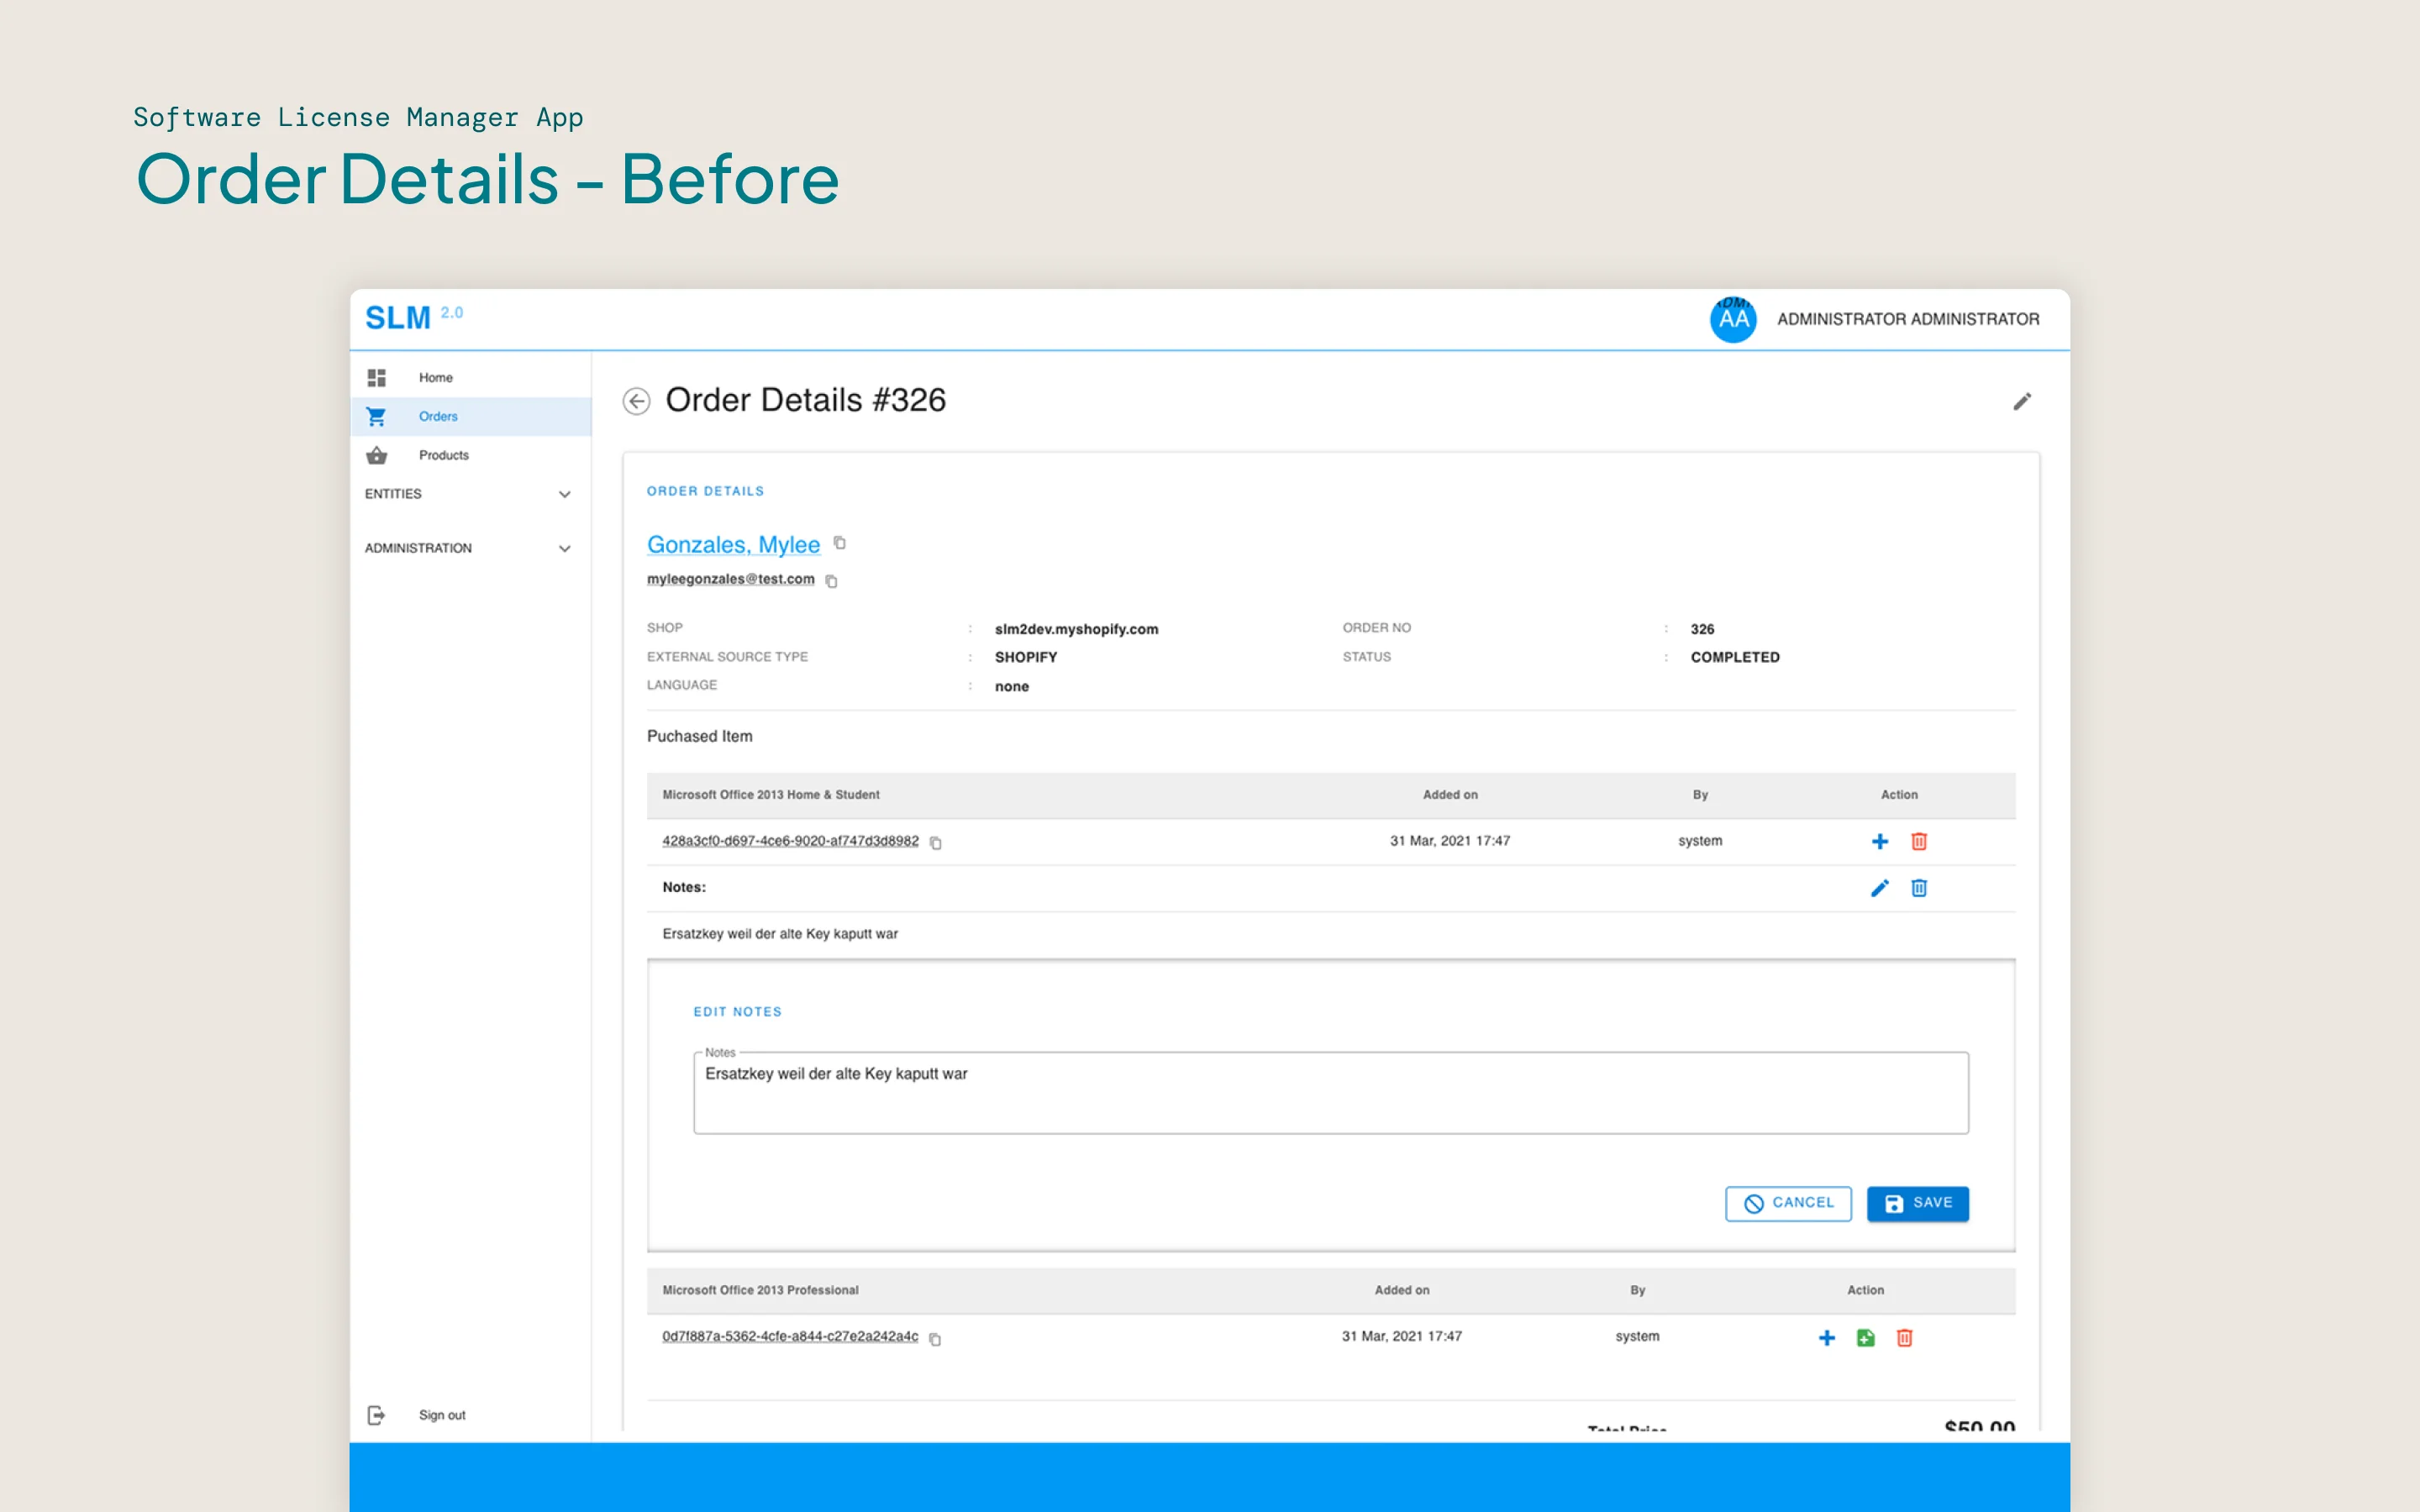Viewport: 2420px width, 1512px height.
Task: Click the SHOPIFY source type value
Action: (1025, 657)
